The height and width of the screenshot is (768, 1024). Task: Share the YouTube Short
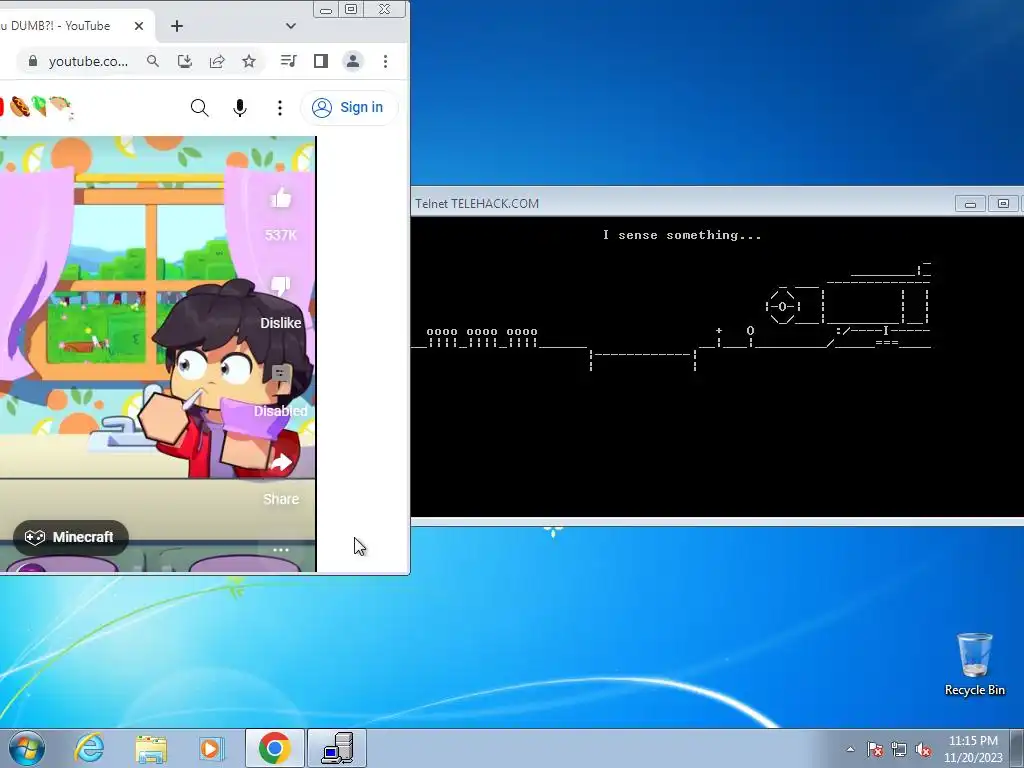[281, 462]
